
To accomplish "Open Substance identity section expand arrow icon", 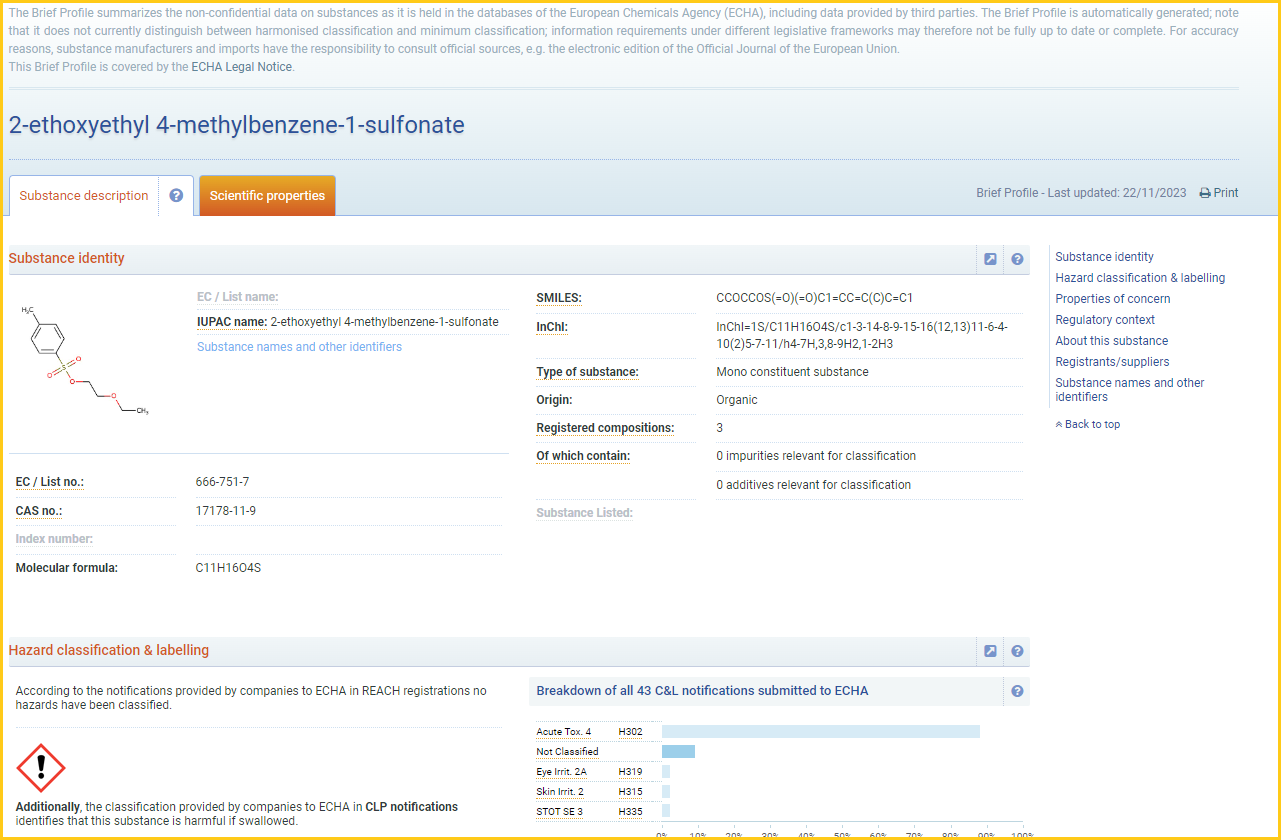I will (x=990, y=259).
